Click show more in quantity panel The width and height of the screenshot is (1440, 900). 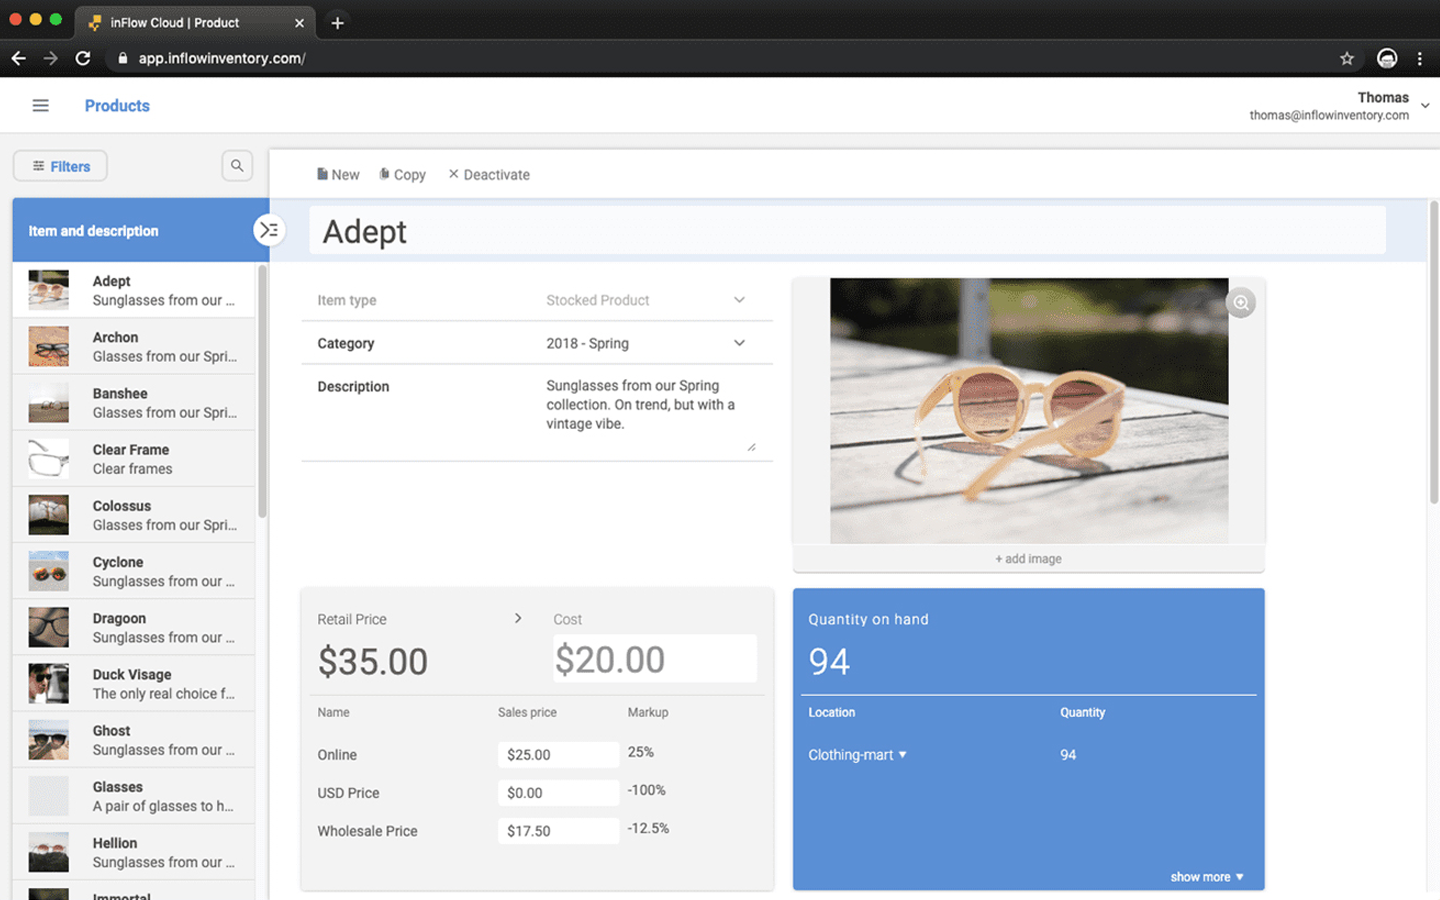point(1206,877)
